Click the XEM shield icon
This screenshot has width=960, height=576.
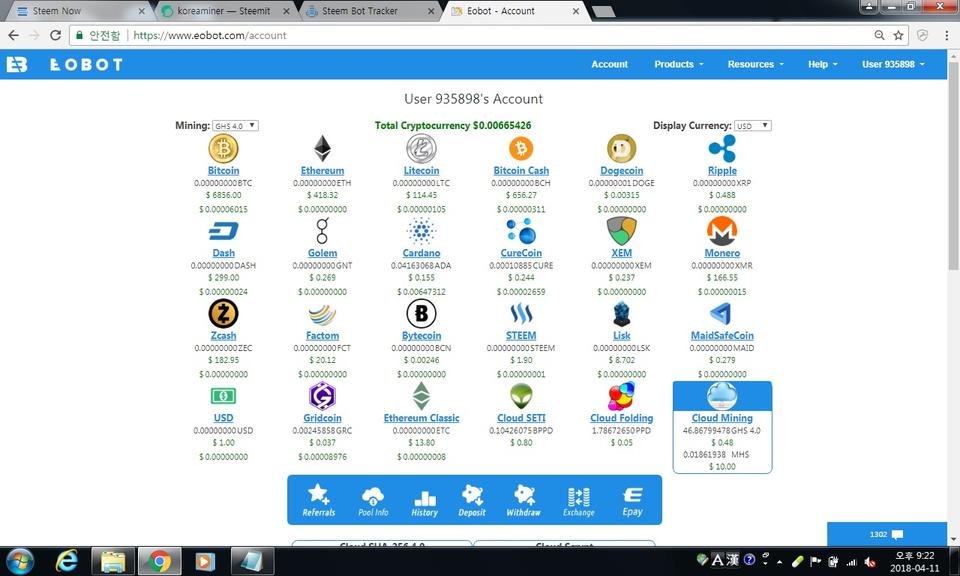(621, 231)
